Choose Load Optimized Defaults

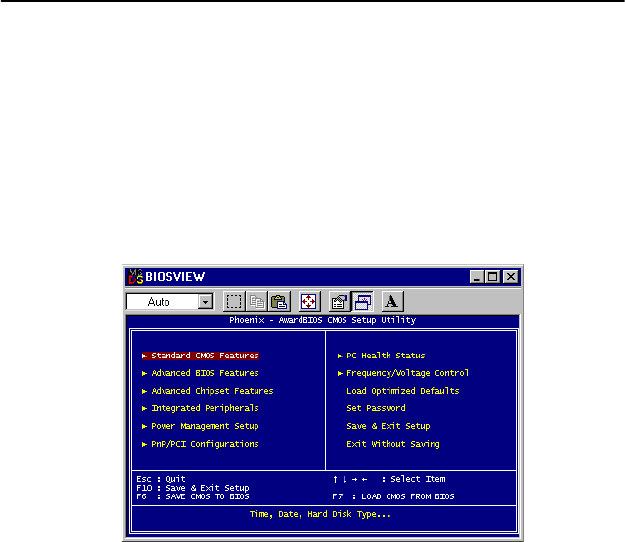click(x=403, y=391)
